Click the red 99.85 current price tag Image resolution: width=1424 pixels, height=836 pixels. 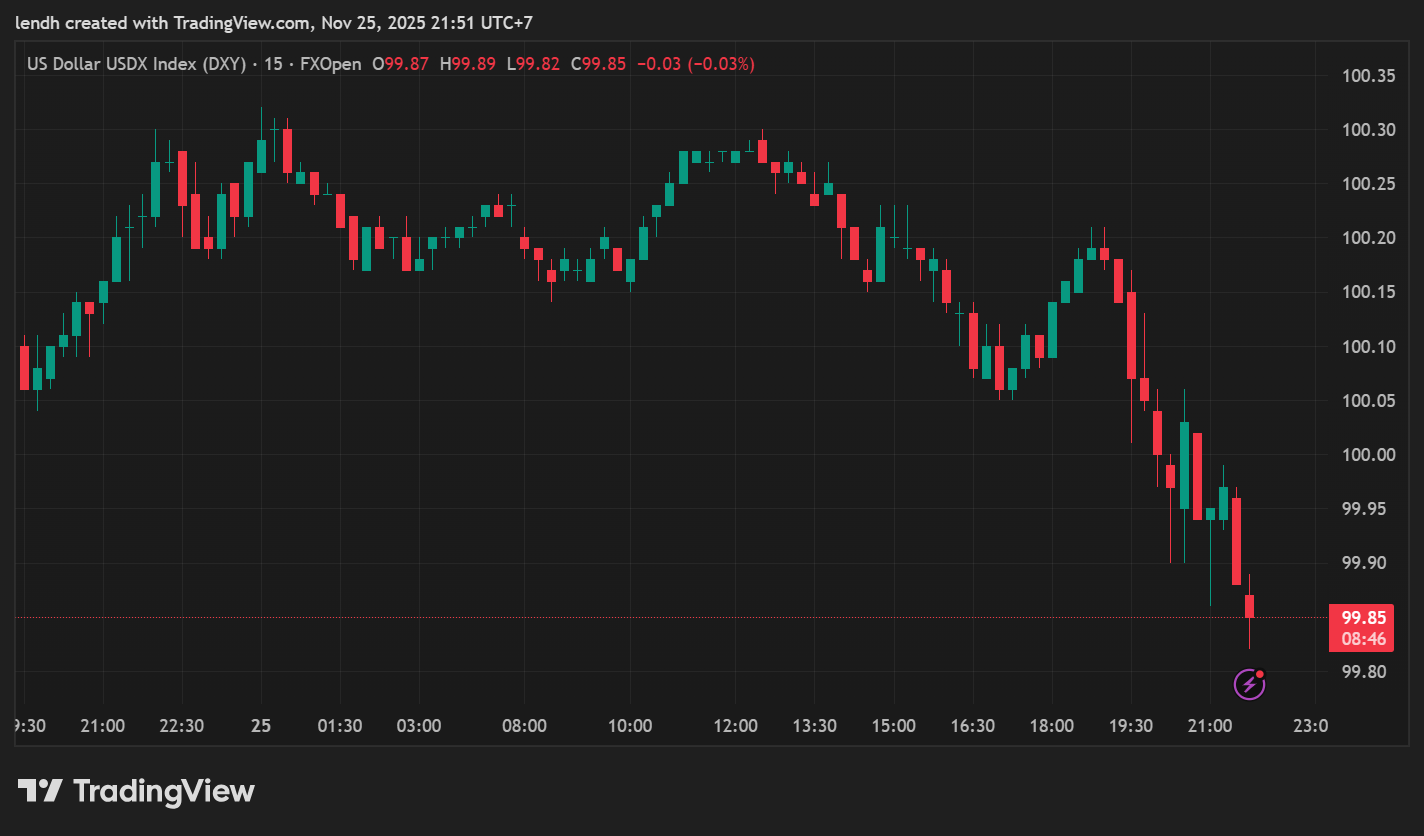coord(1363,618)
